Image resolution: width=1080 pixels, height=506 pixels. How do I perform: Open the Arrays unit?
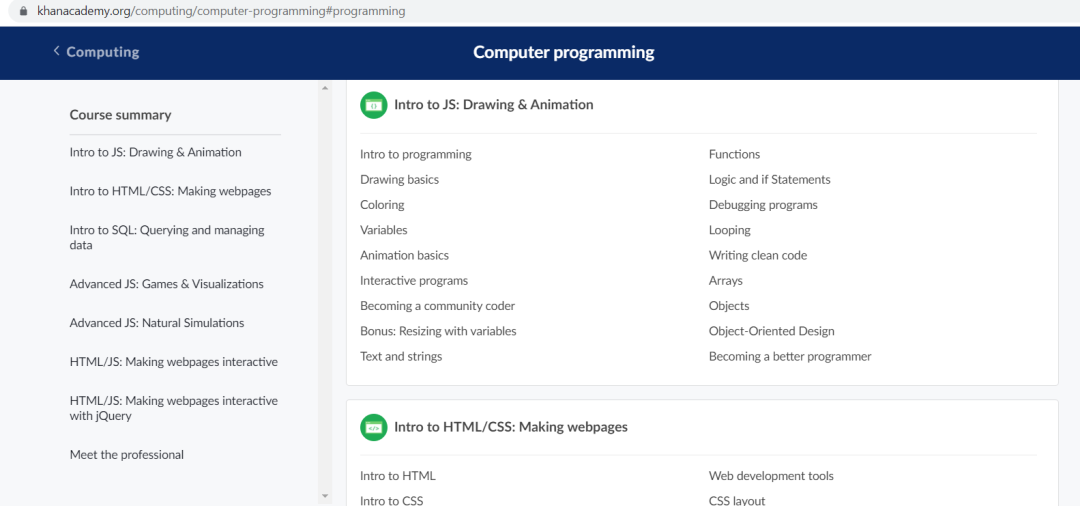(725, 281)
